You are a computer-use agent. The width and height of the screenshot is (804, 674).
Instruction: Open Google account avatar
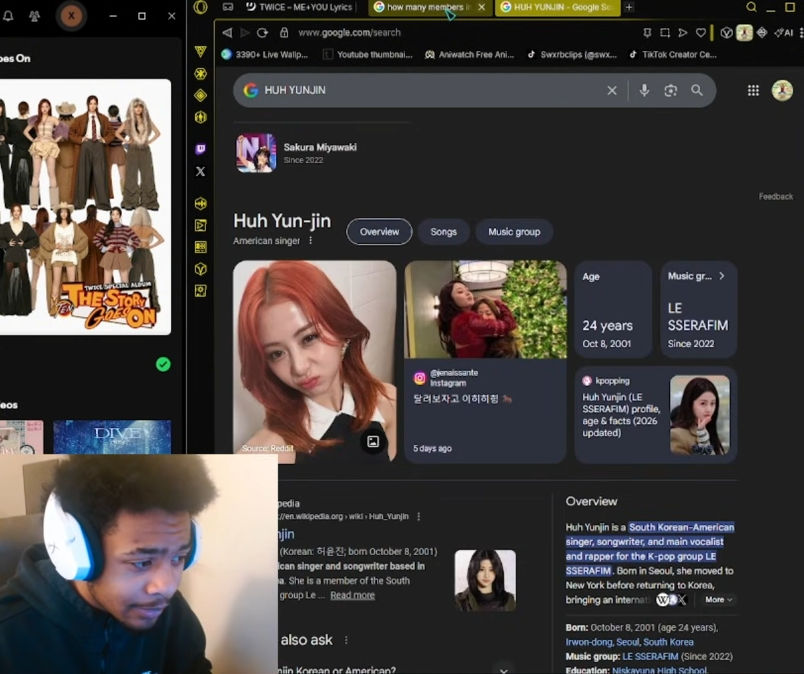(x=782, y=91)
